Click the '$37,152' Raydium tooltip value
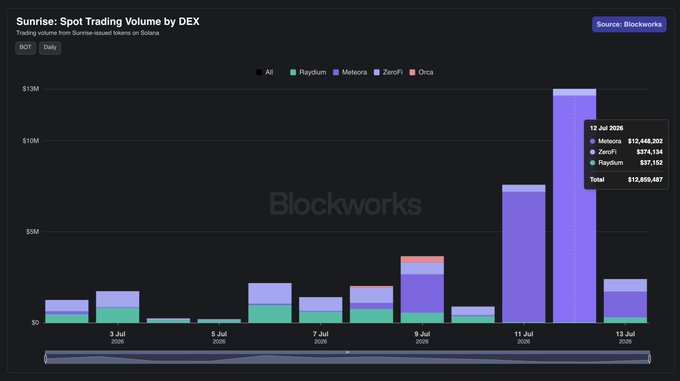The width and height of the screenshot is (680, 381). click(x=651, y=163)
